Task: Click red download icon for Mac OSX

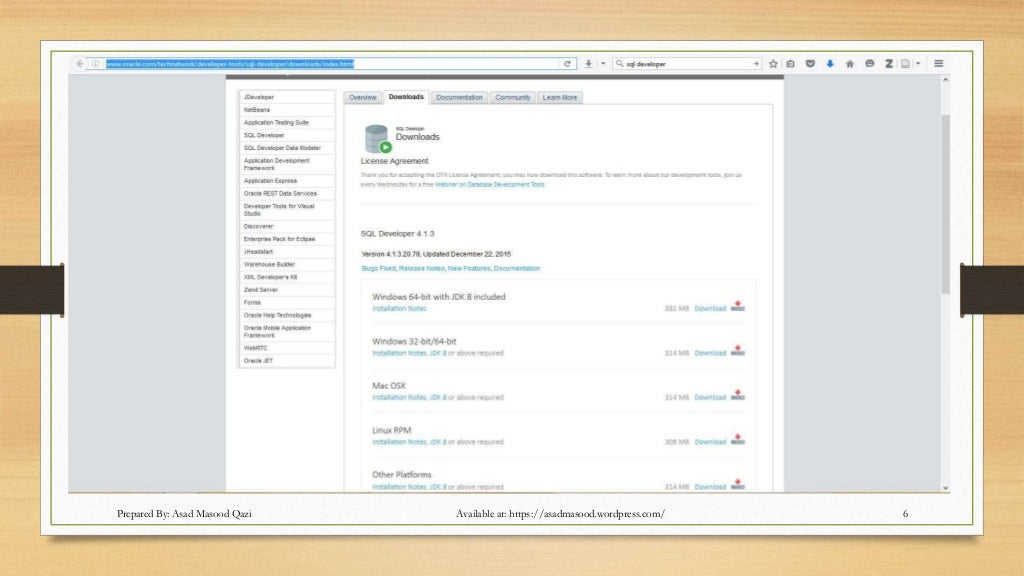Action: click(x=738, y=395)
